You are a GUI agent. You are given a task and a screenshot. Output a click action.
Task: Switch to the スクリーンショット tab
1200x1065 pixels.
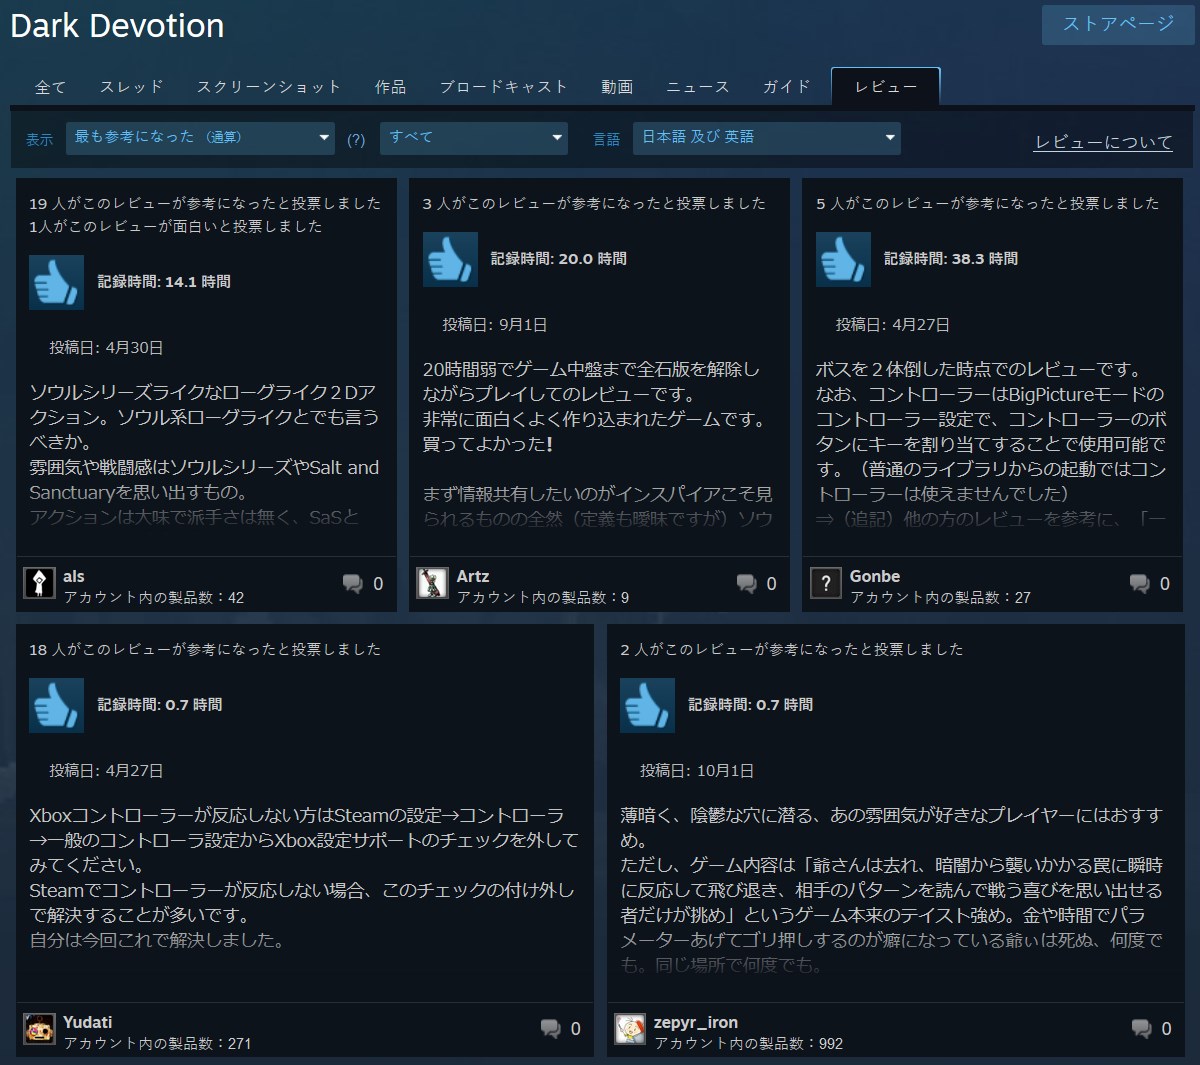click(x=269, y=87)
